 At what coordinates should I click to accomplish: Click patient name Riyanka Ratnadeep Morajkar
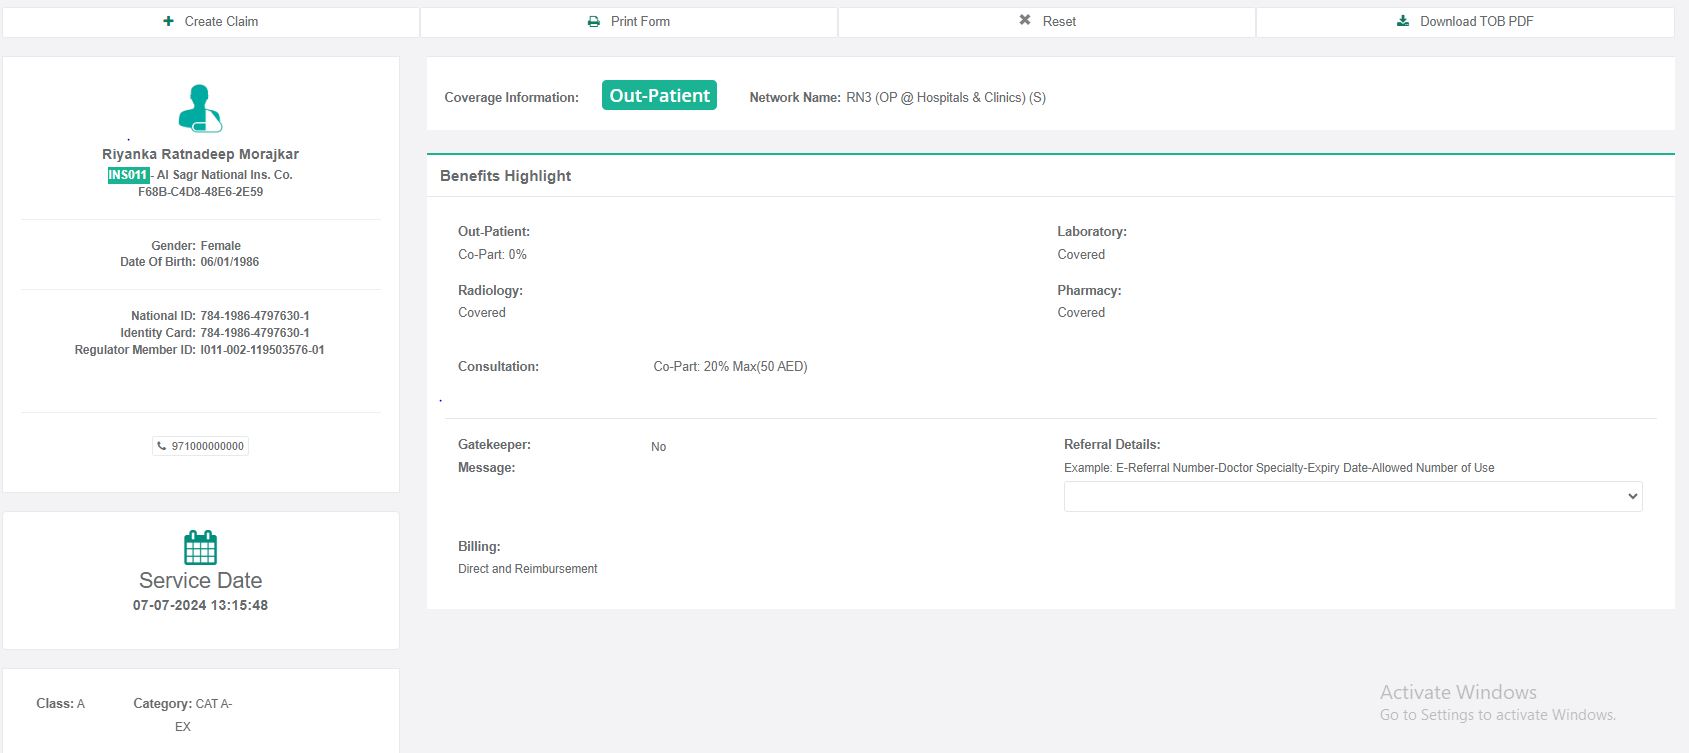(200, 154)
